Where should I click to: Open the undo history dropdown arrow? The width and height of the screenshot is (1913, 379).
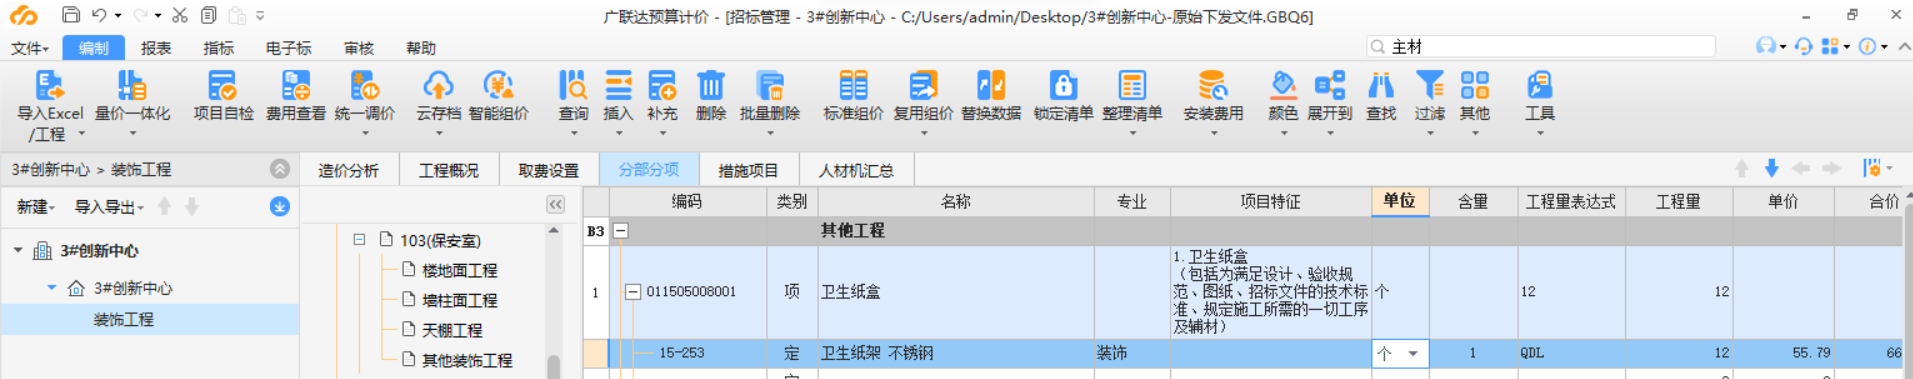[x=118, y=16]
